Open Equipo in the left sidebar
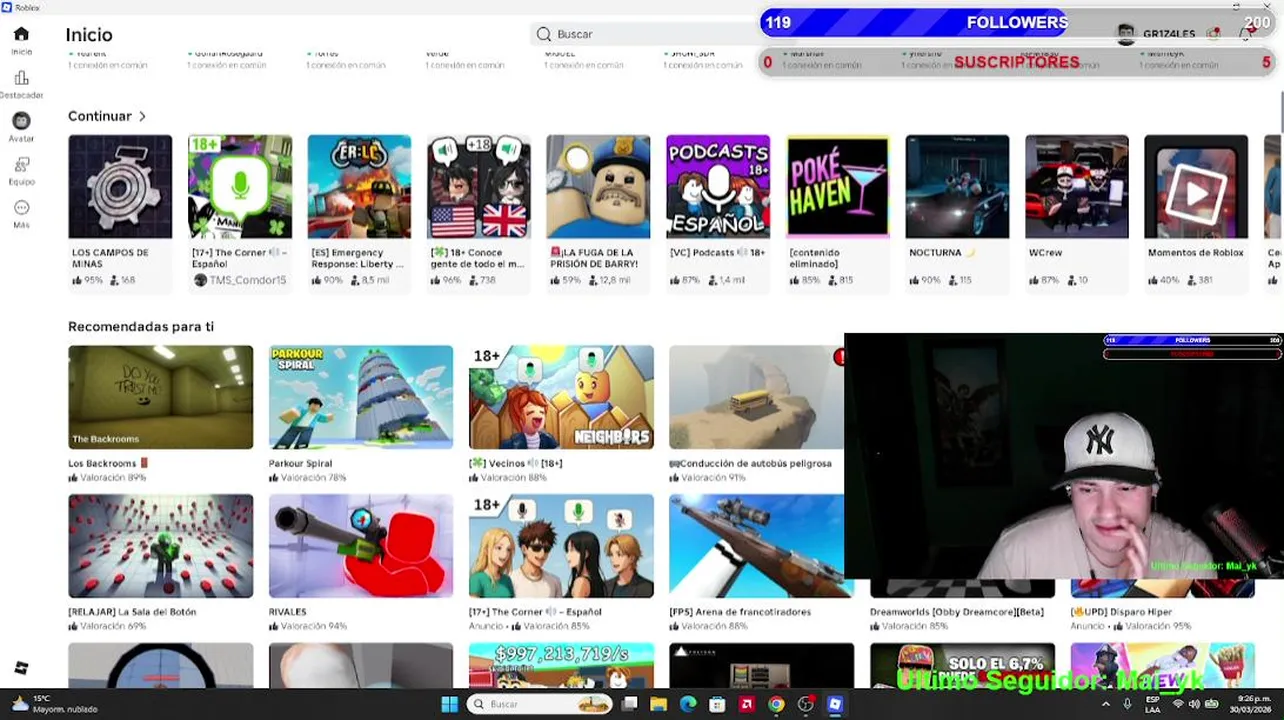 21,171
